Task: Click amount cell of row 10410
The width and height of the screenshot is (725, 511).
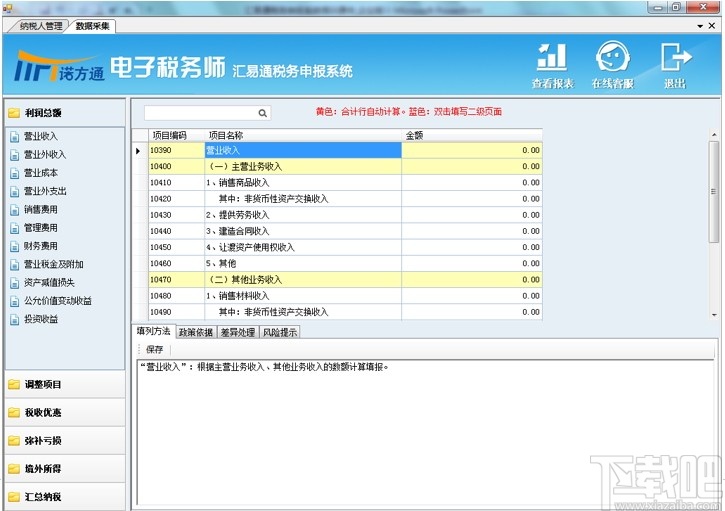Action: (472, 183)
